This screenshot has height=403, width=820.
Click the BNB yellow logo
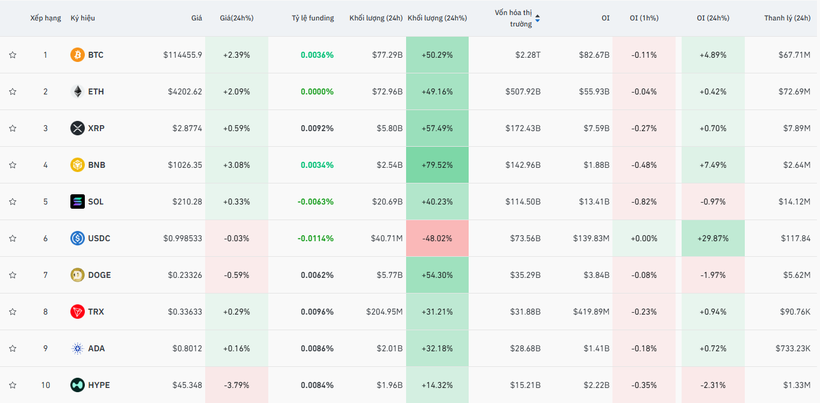pos(77,165)
